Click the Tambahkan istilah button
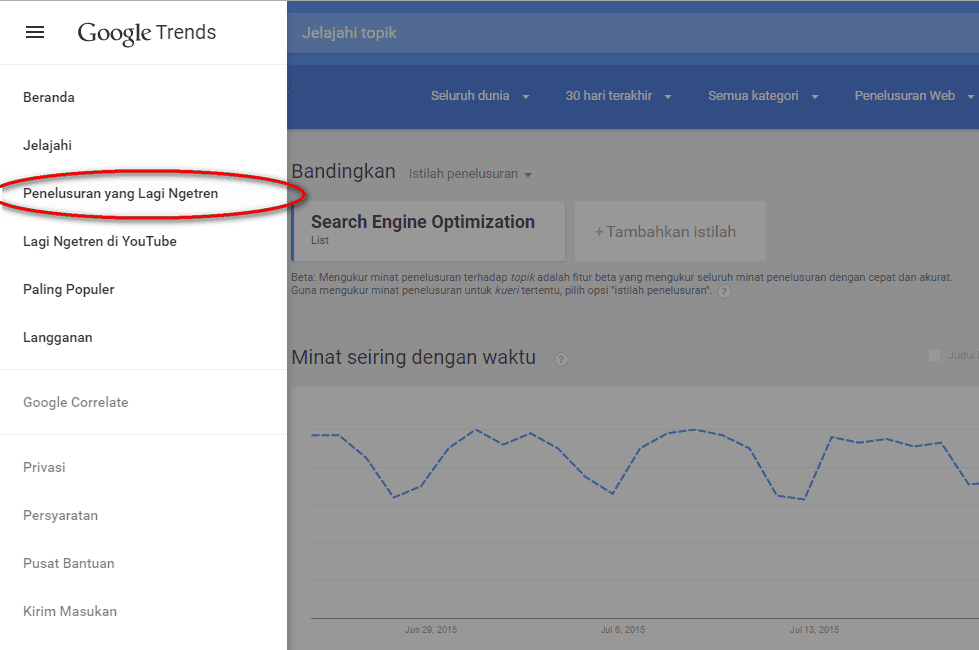The width and height of the screenshot is (979, 650). pyautogui.click(x=670, y=231)
